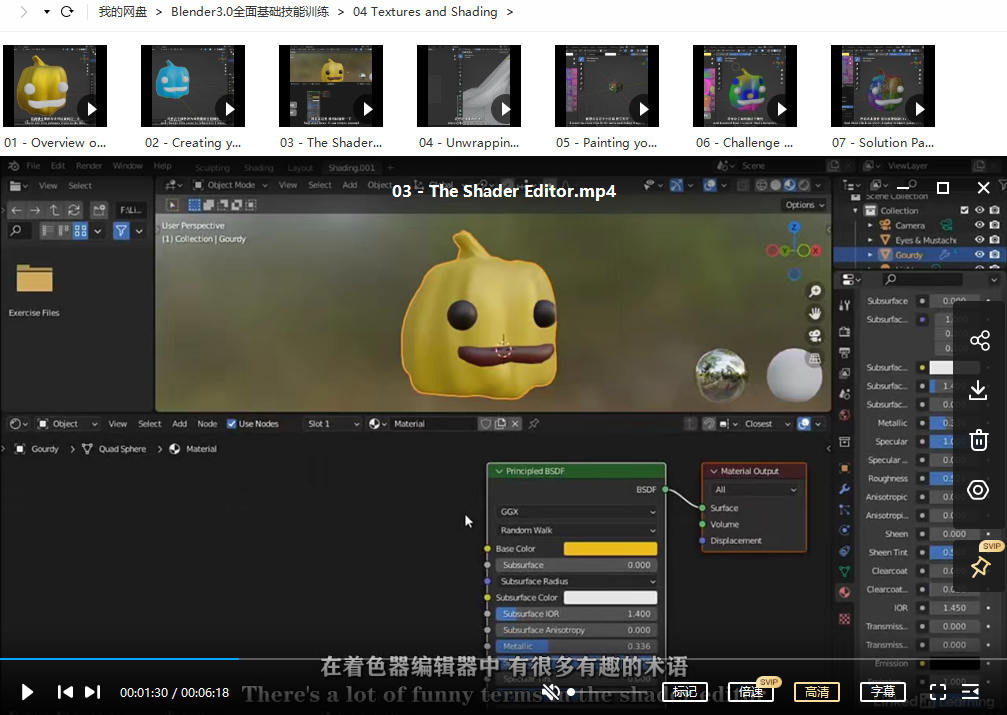Click the trash delete icon

coord(979,440)
